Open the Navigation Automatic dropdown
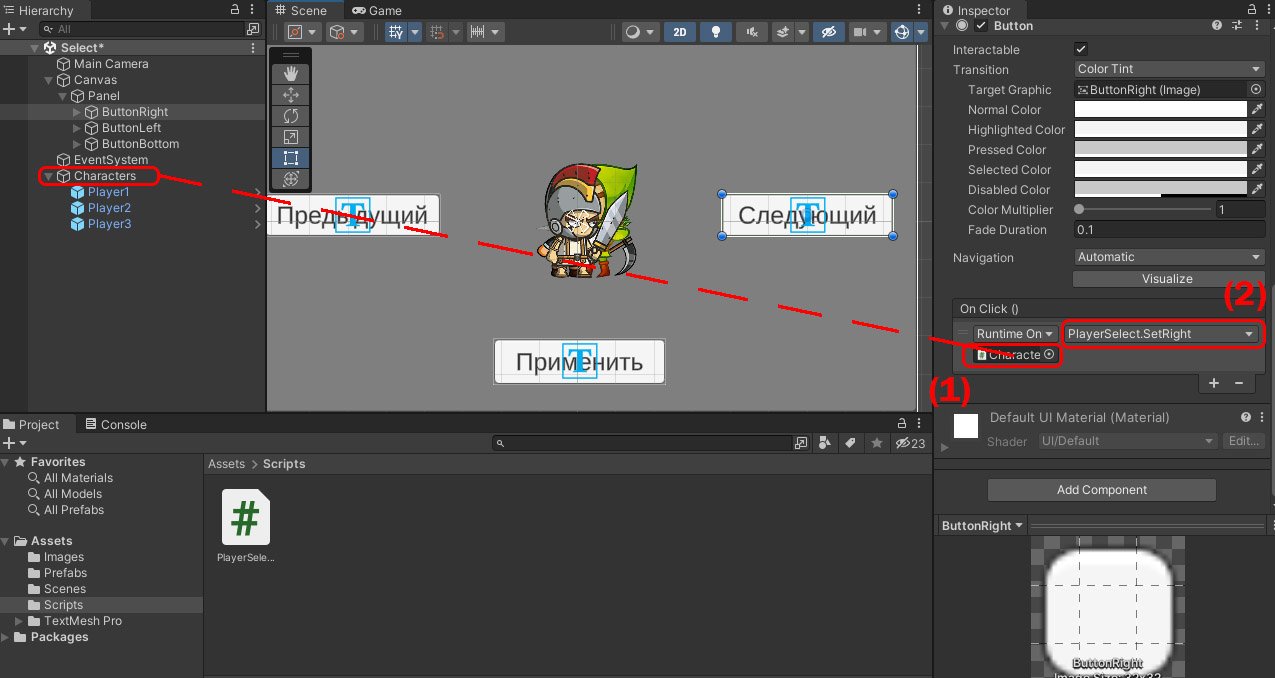Screen dimensions: 1275x678 (1168, 257)
